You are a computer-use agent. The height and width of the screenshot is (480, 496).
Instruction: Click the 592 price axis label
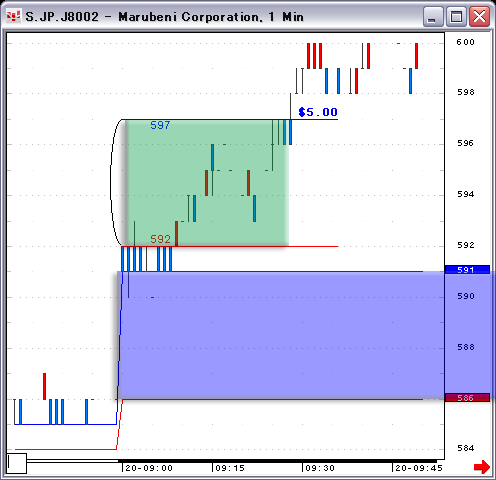(x=466, y=245)
